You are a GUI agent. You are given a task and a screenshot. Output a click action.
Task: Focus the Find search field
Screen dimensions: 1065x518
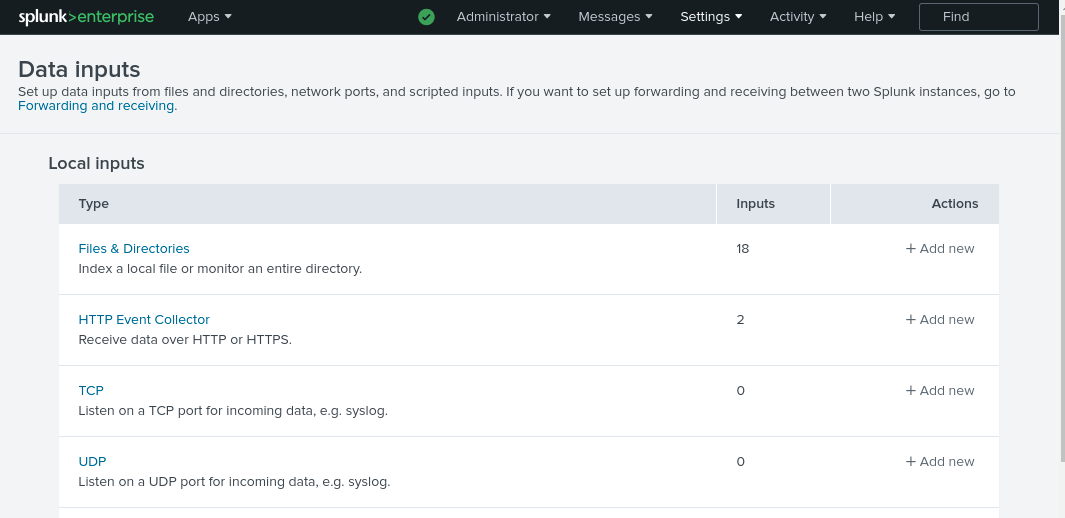pyautogui.click(x=979, y=17)
